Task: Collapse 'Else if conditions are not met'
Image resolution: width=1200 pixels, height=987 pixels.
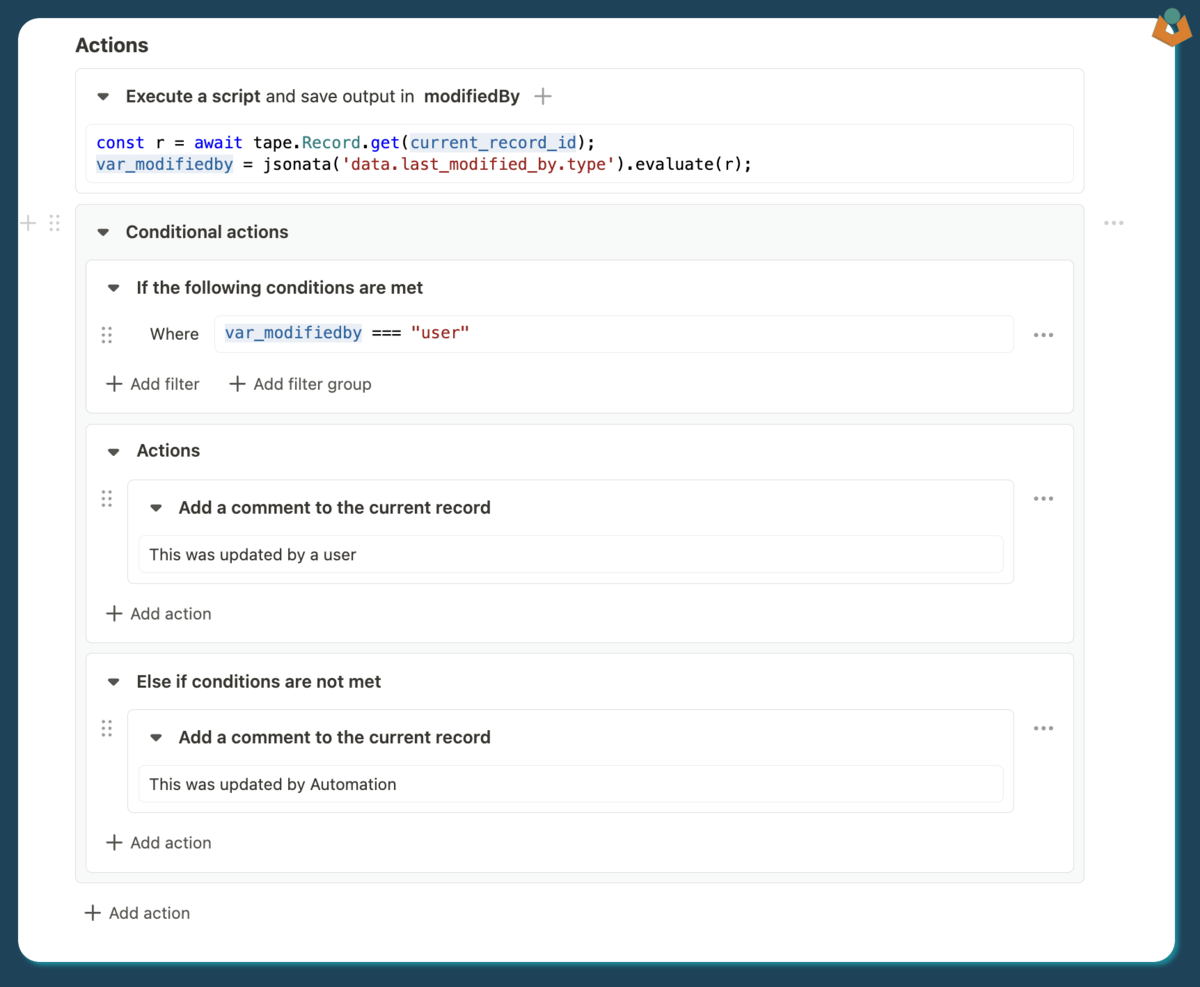Action: [114, 682]
